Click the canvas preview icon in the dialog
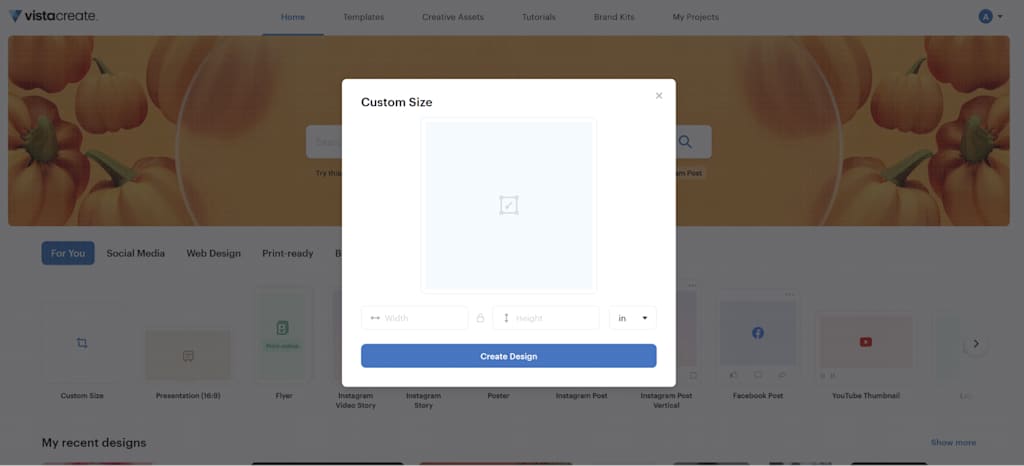Screen dimensions: 1024x466 point(509,205)
